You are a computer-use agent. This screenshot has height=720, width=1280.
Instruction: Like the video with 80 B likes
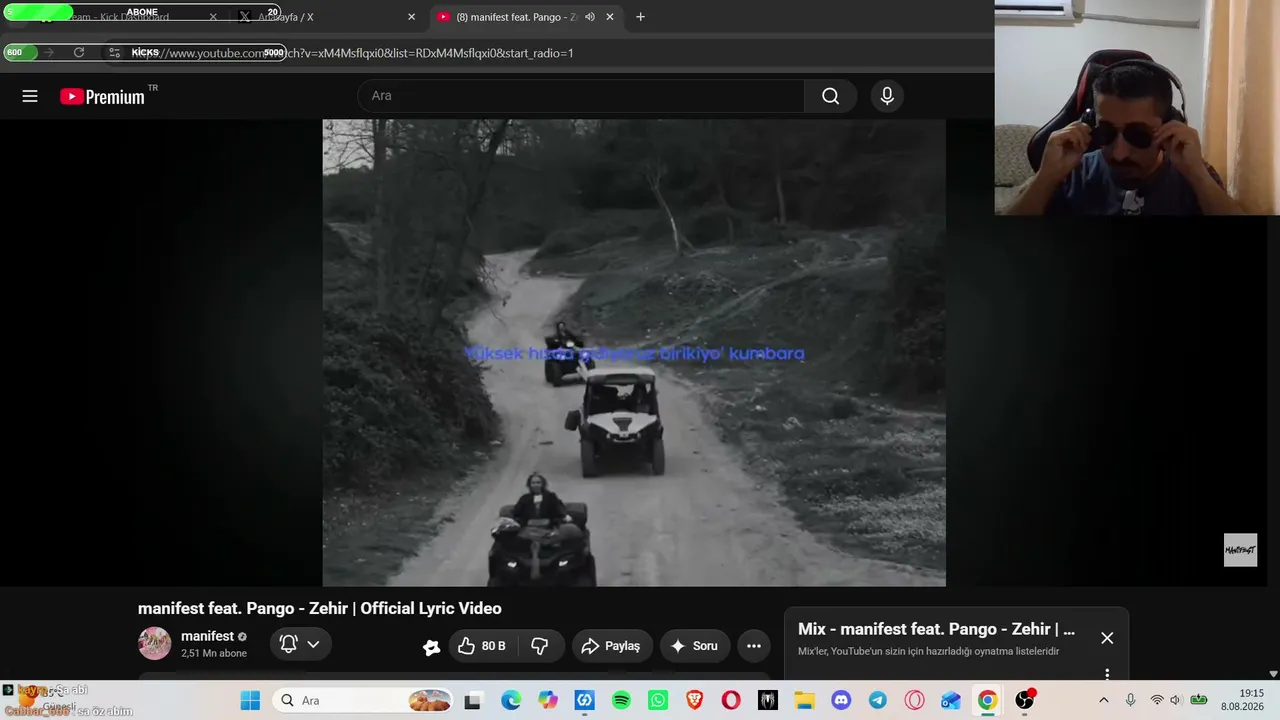point(482,646)
